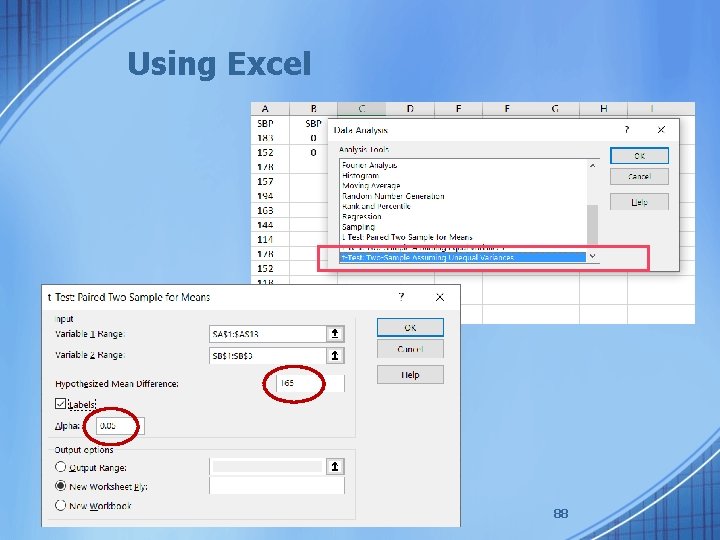Click the help question mark in Data Analysis dialog
The image size is (720, 540).
click(x=627, y=129)
